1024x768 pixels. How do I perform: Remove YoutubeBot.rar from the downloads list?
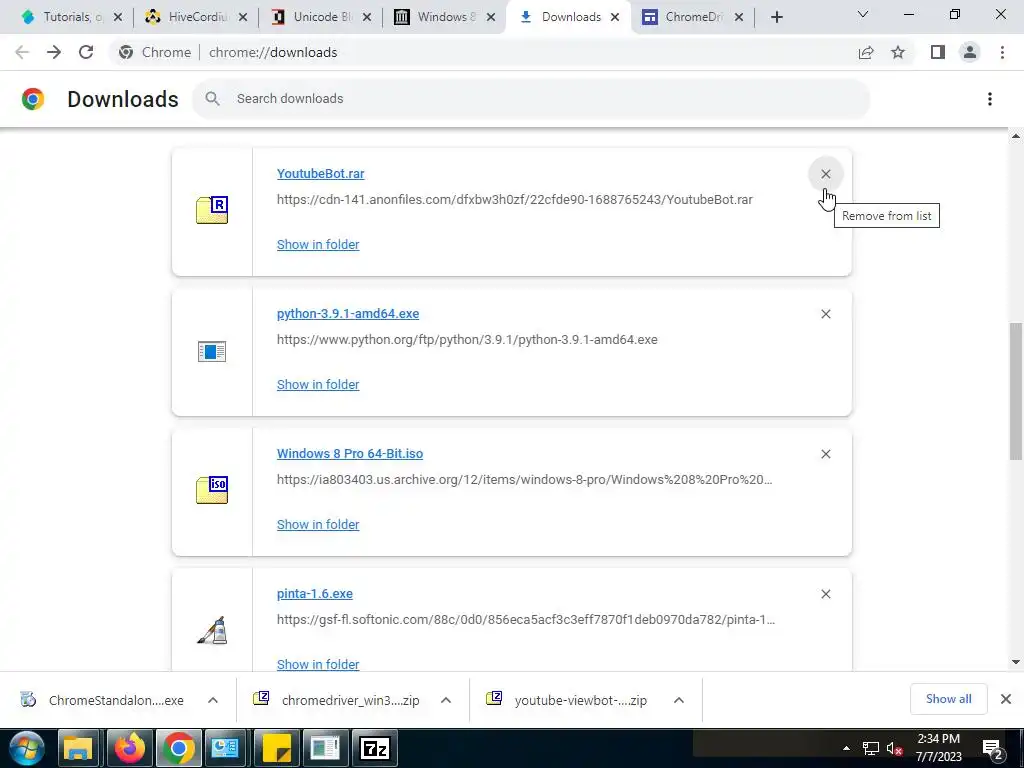point(825,174)
